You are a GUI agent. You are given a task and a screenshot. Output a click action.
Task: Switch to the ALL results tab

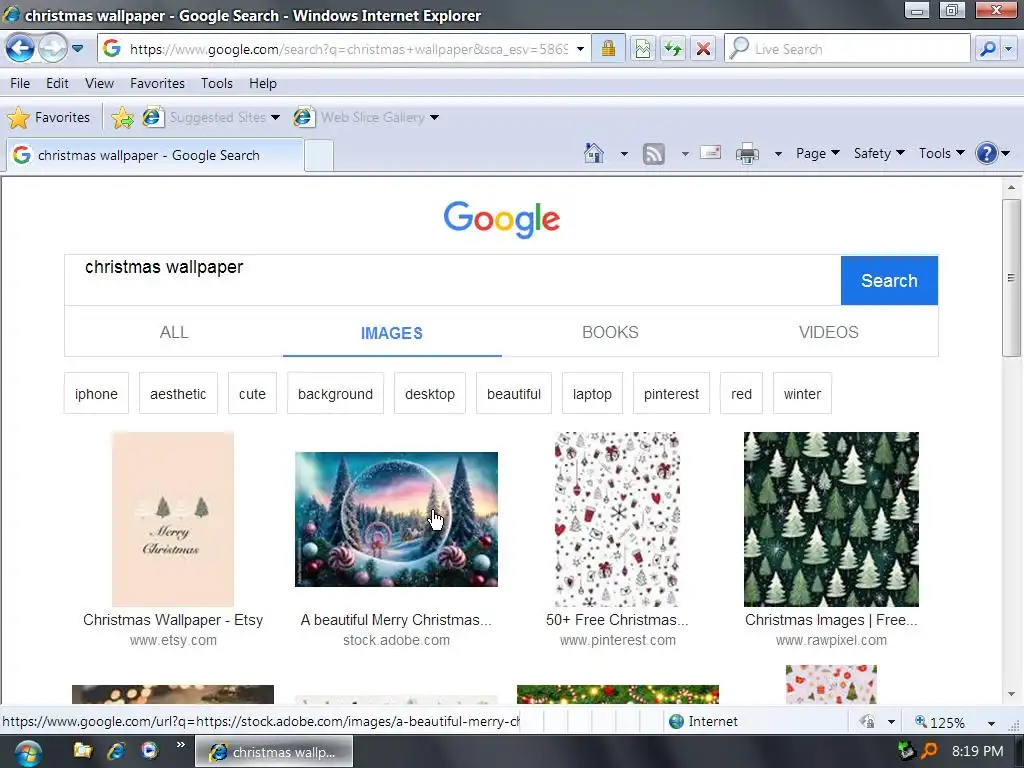[x=174, y=332]
